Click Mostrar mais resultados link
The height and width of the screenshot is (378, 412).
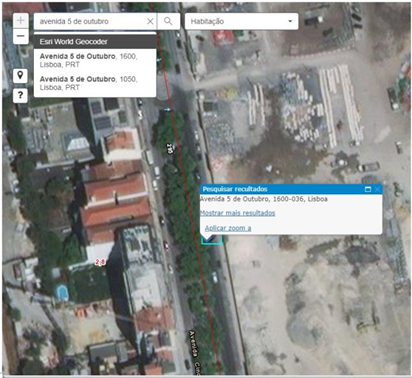click(x=237, y=213)
